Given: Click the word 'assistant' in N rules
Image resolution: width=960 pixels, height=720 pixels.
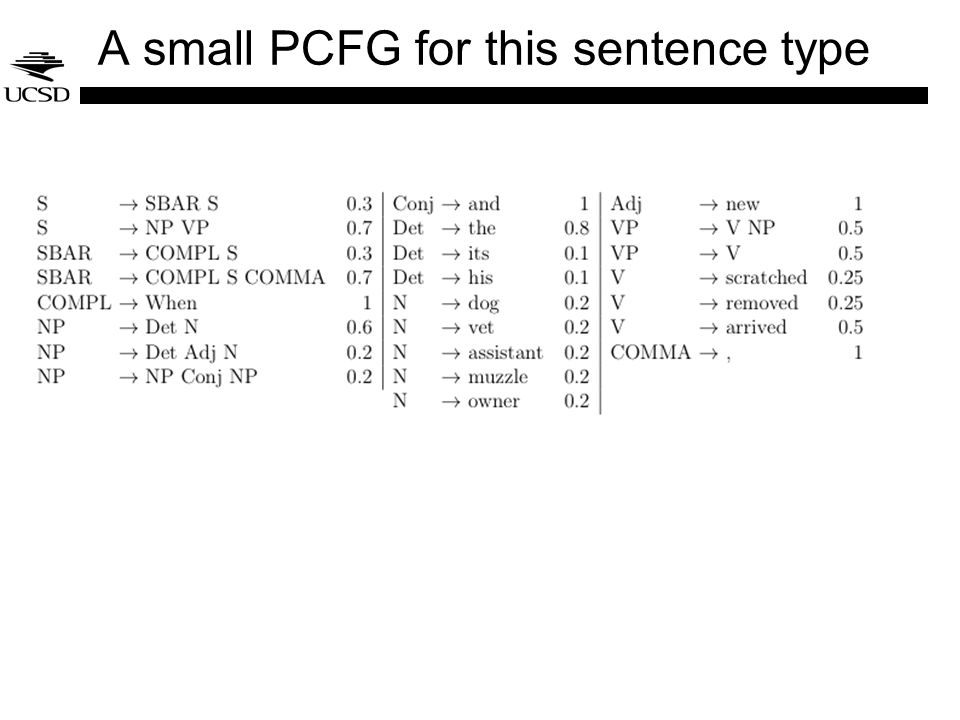Looking at the screenshot, I should 505,353.
